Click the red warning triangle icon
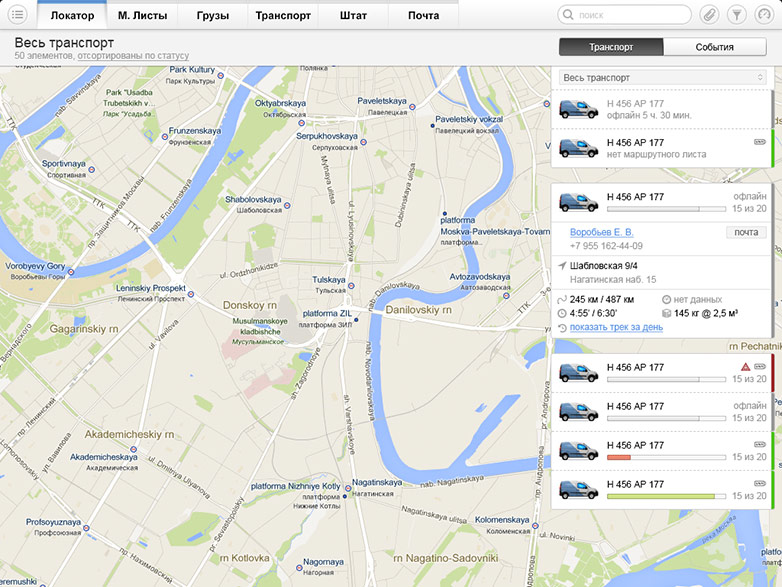 [746, 367]
